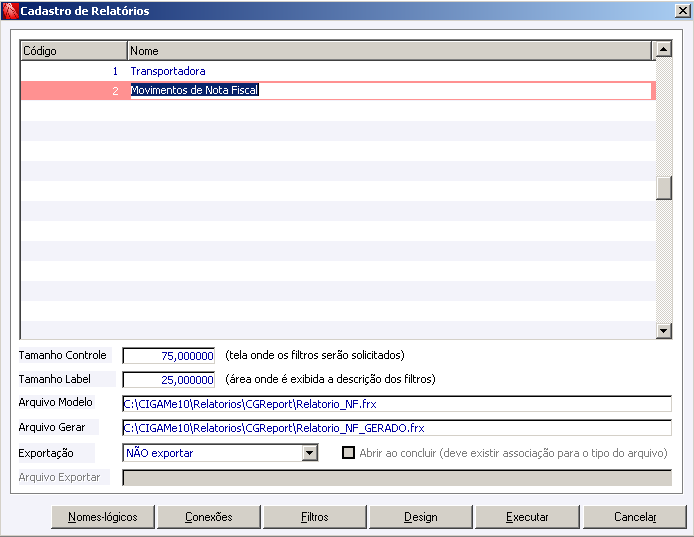Click the Arquivo Gerar path field
694x537 pixels.
click(397, 428)
